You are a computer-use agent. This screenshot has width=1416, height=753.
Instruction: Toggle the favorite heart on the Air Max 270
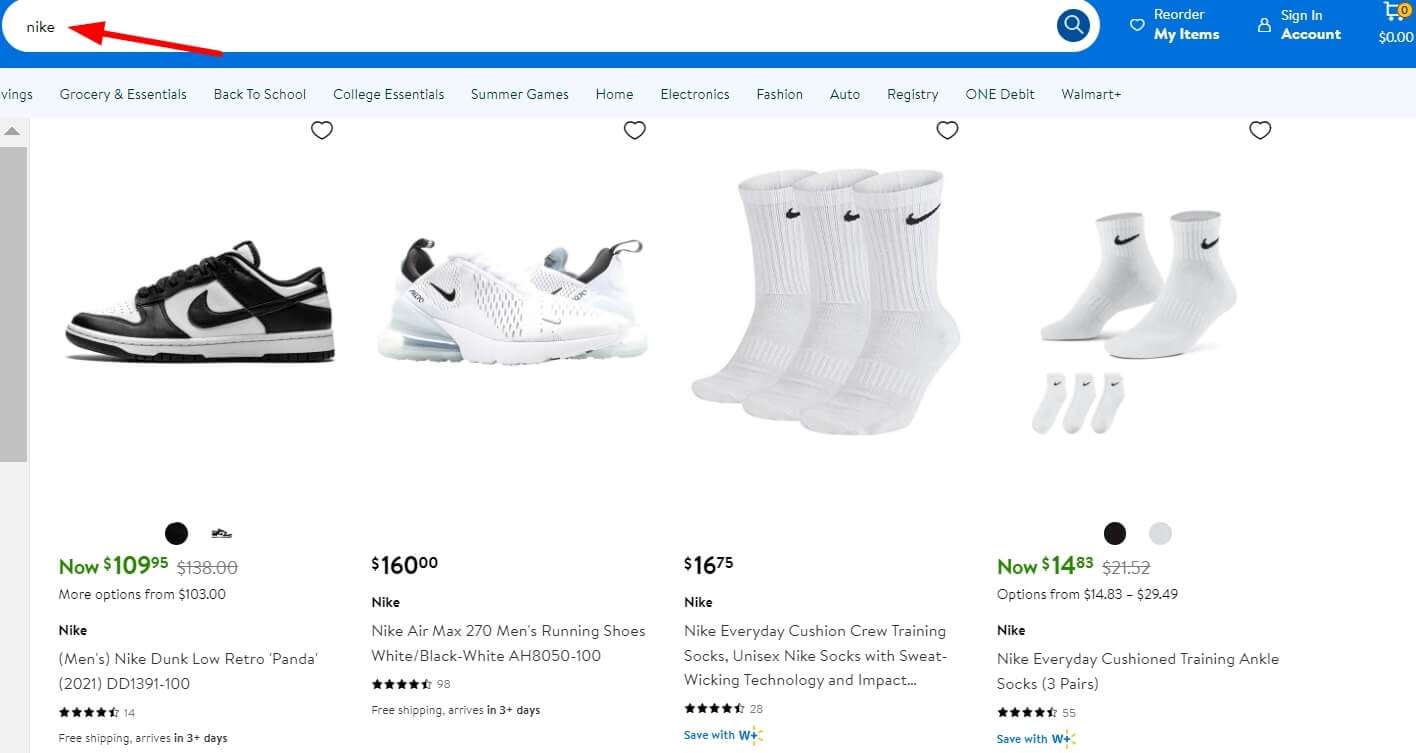(x=634, y=130)
